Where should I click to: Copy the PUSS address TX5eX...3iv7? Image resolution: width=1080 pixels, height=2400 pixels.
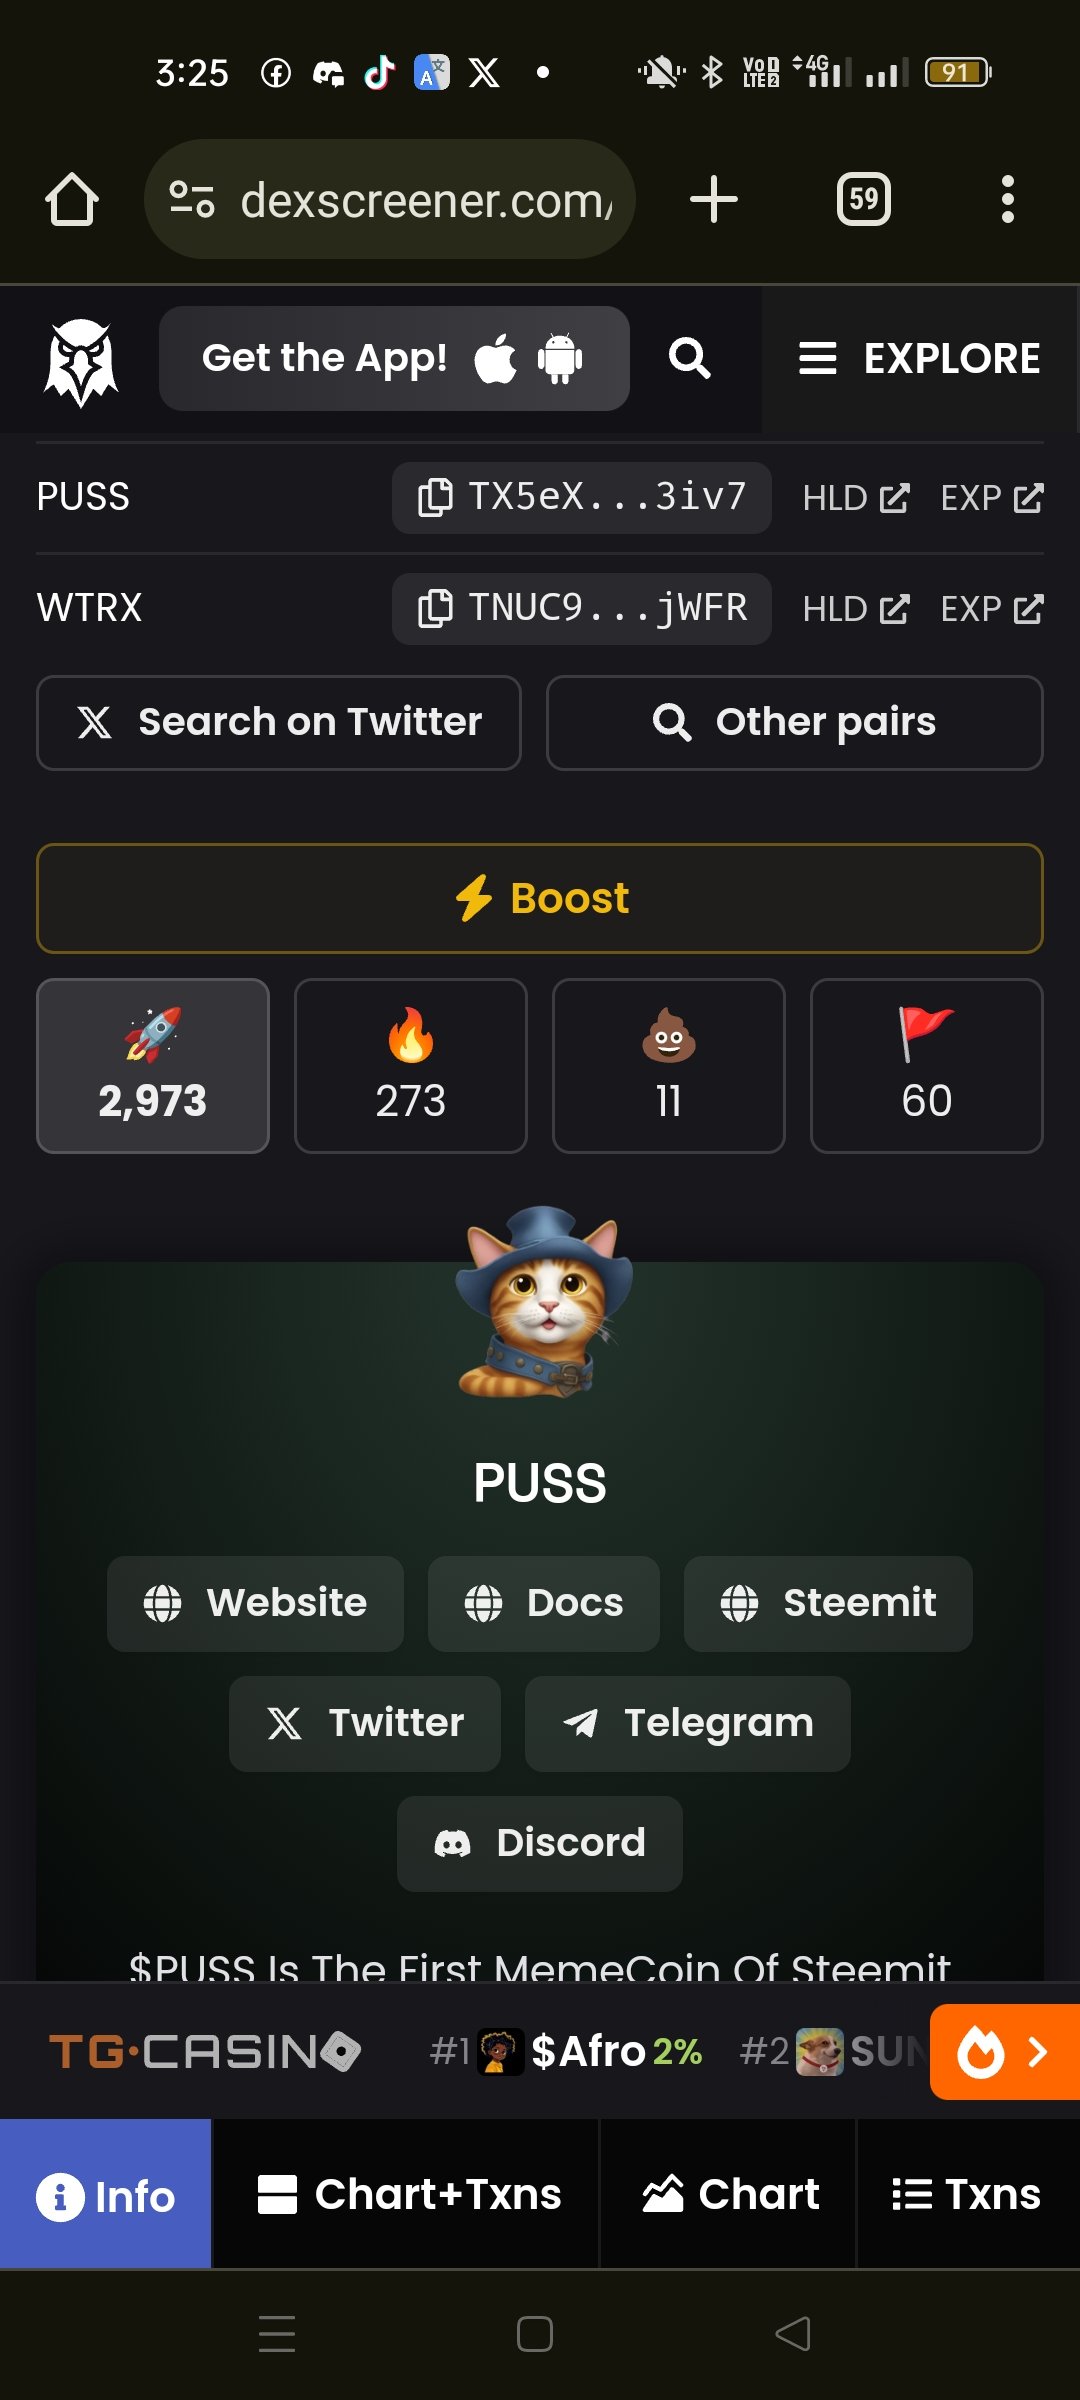pos(581,497)
